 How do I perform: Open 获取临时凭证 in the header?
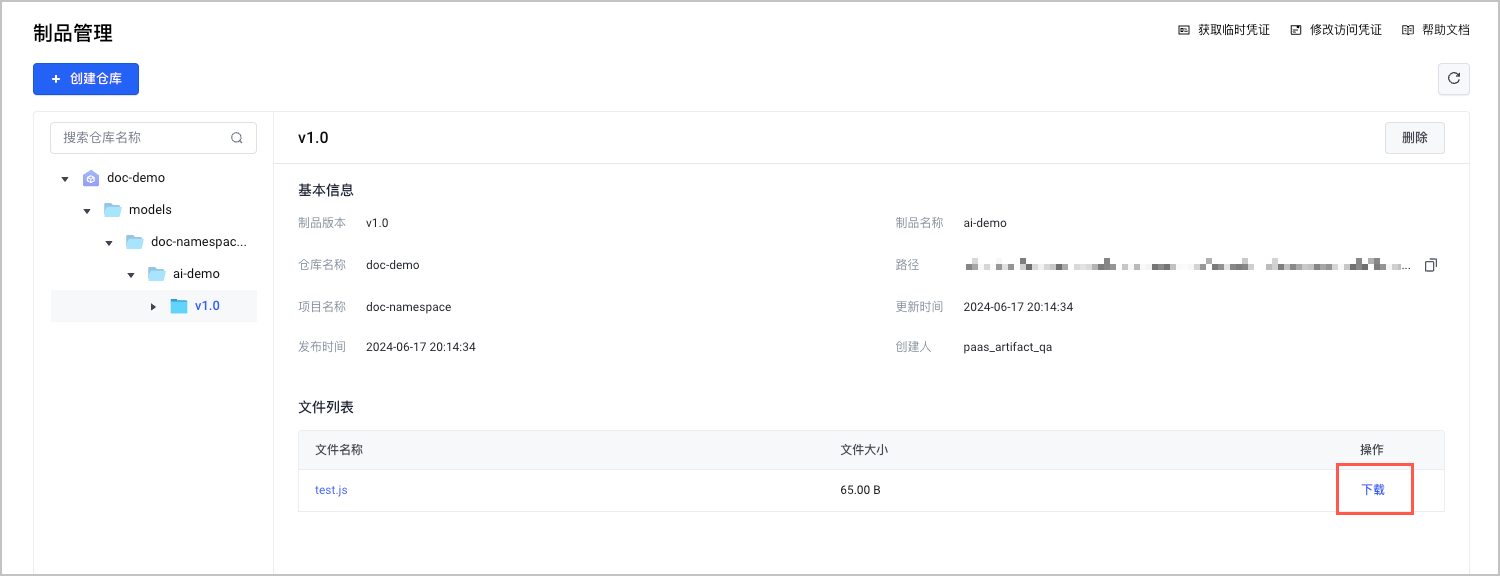pos(1224,30)
